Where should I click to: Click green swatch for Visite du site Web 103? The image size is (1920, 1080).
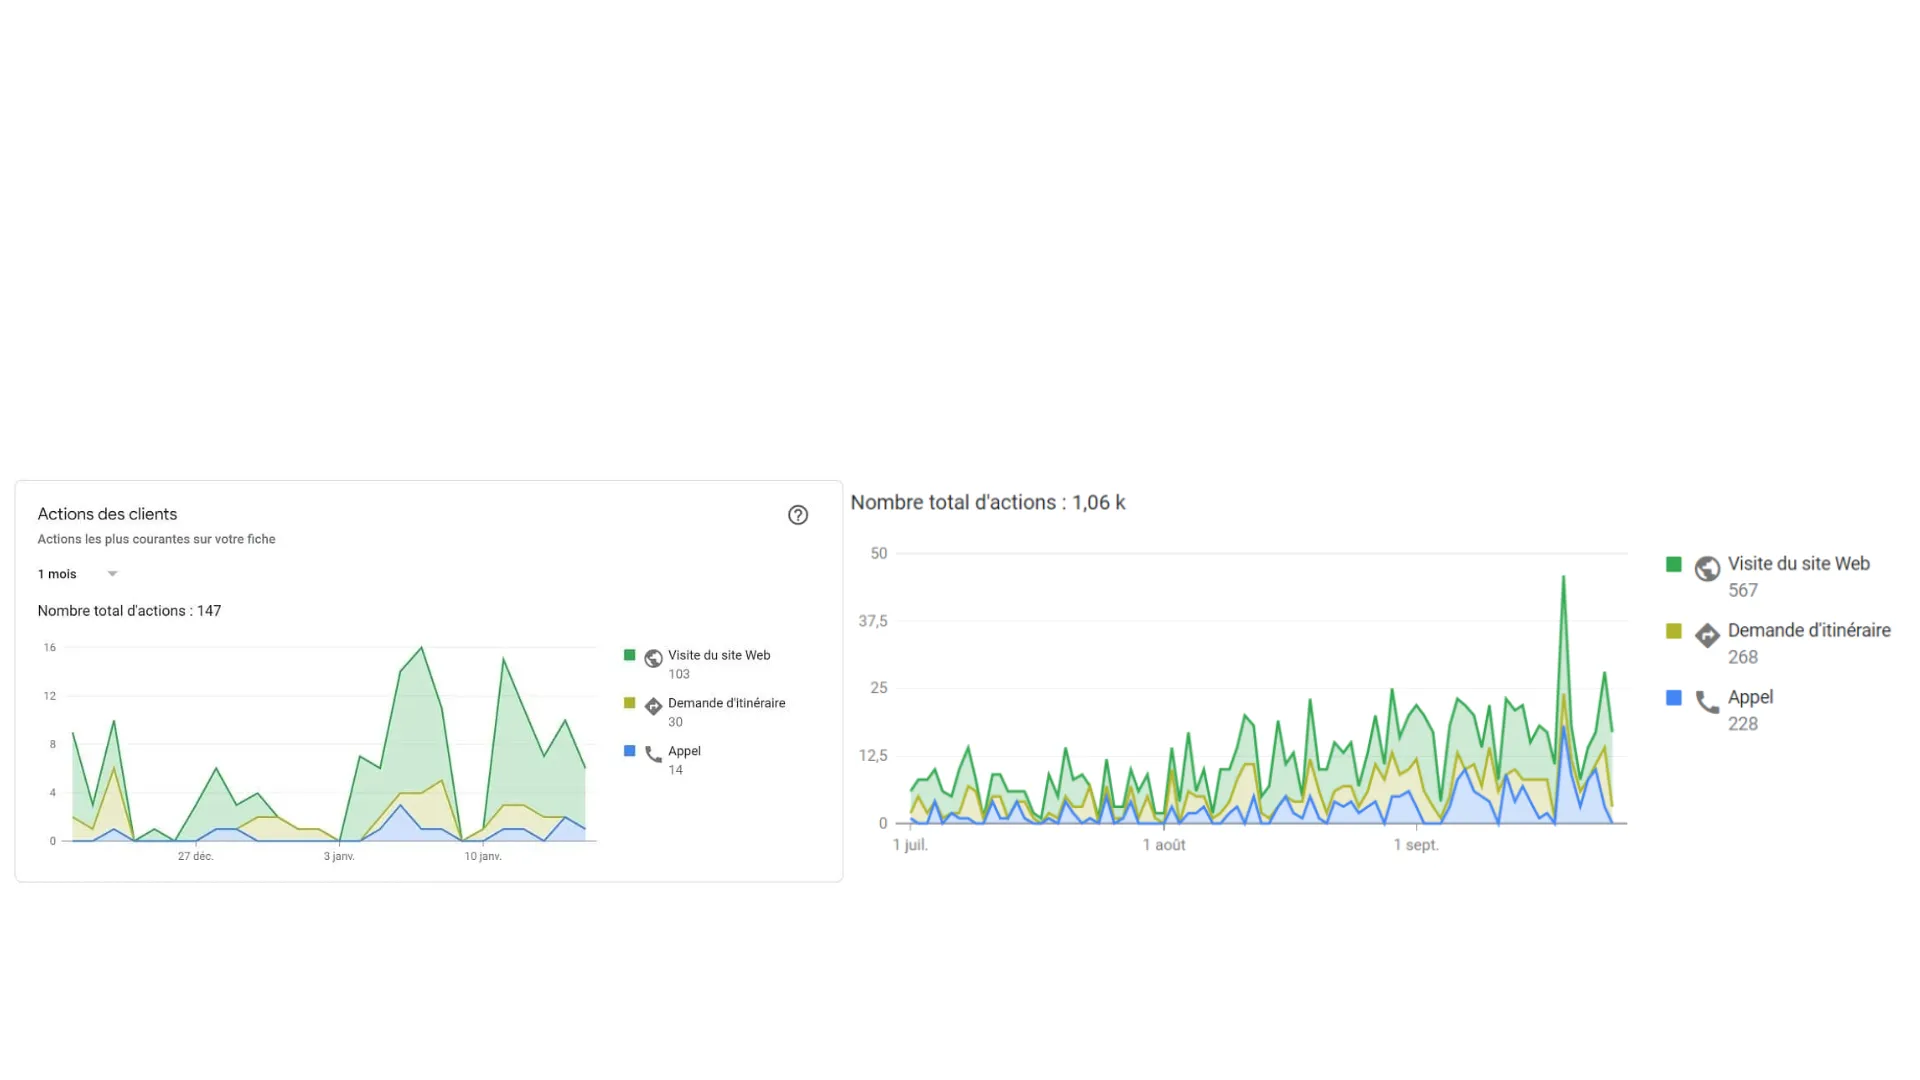click(629, 655)
